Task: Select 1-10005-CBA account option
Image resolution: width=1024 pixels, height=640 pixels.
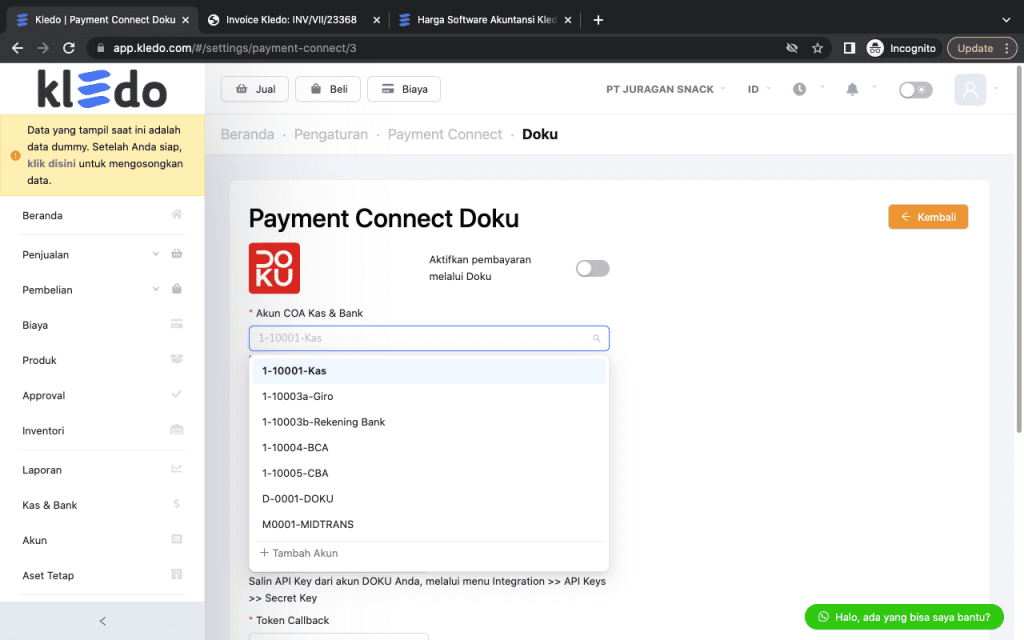Action: pos(429,473)
